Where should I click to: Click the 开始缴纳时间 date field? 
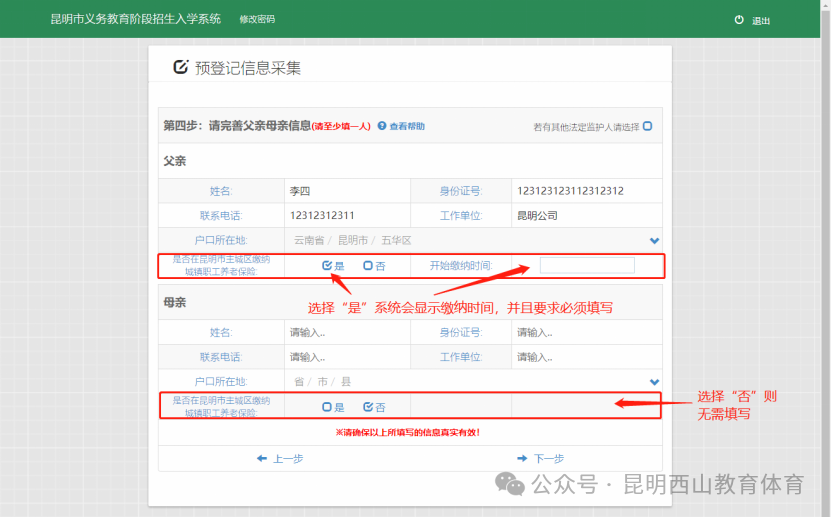[587, 265]
